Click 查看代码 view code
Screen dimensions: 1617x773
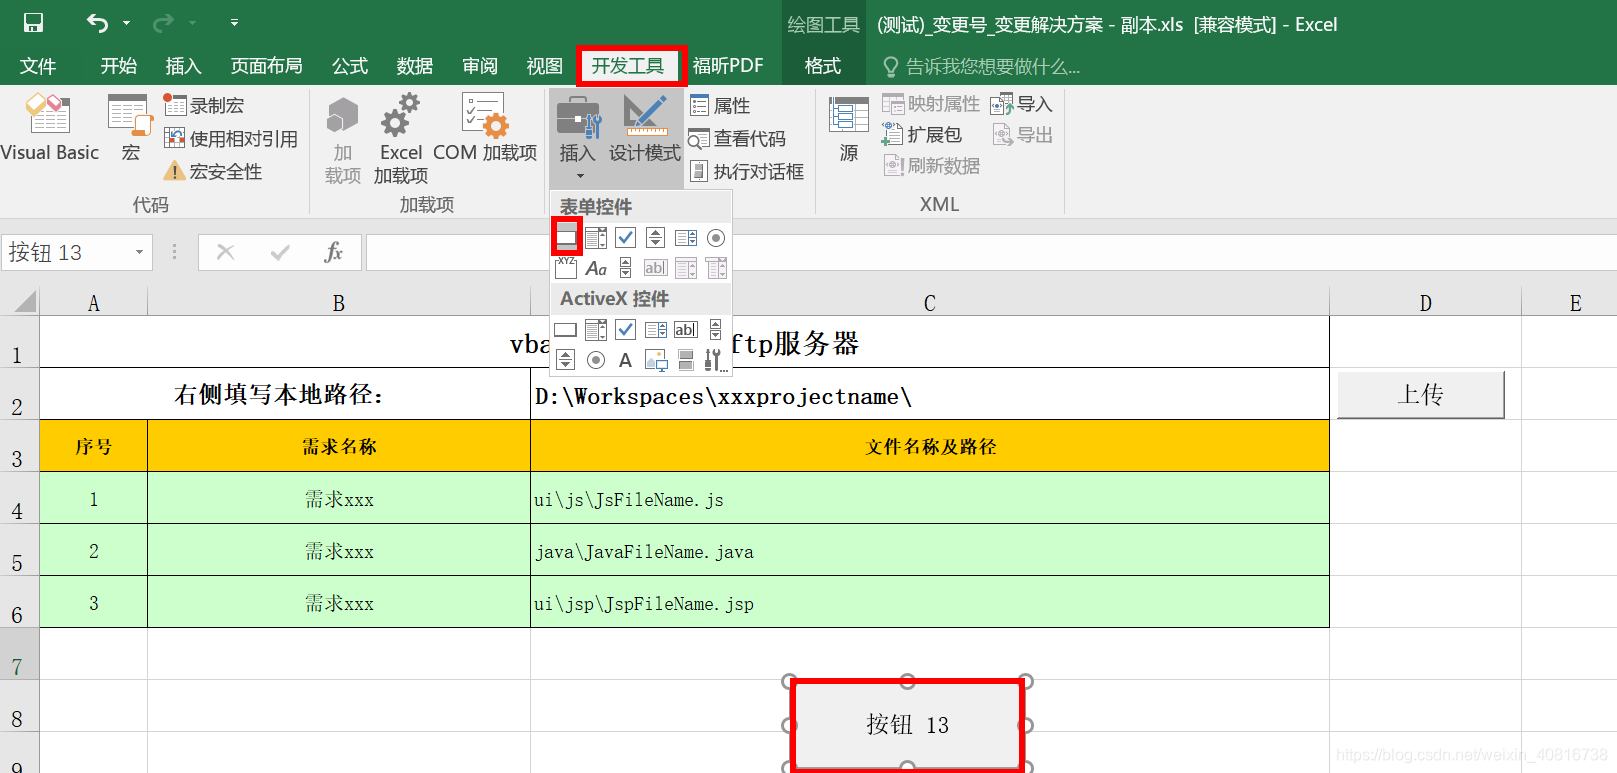click(738, 139)
